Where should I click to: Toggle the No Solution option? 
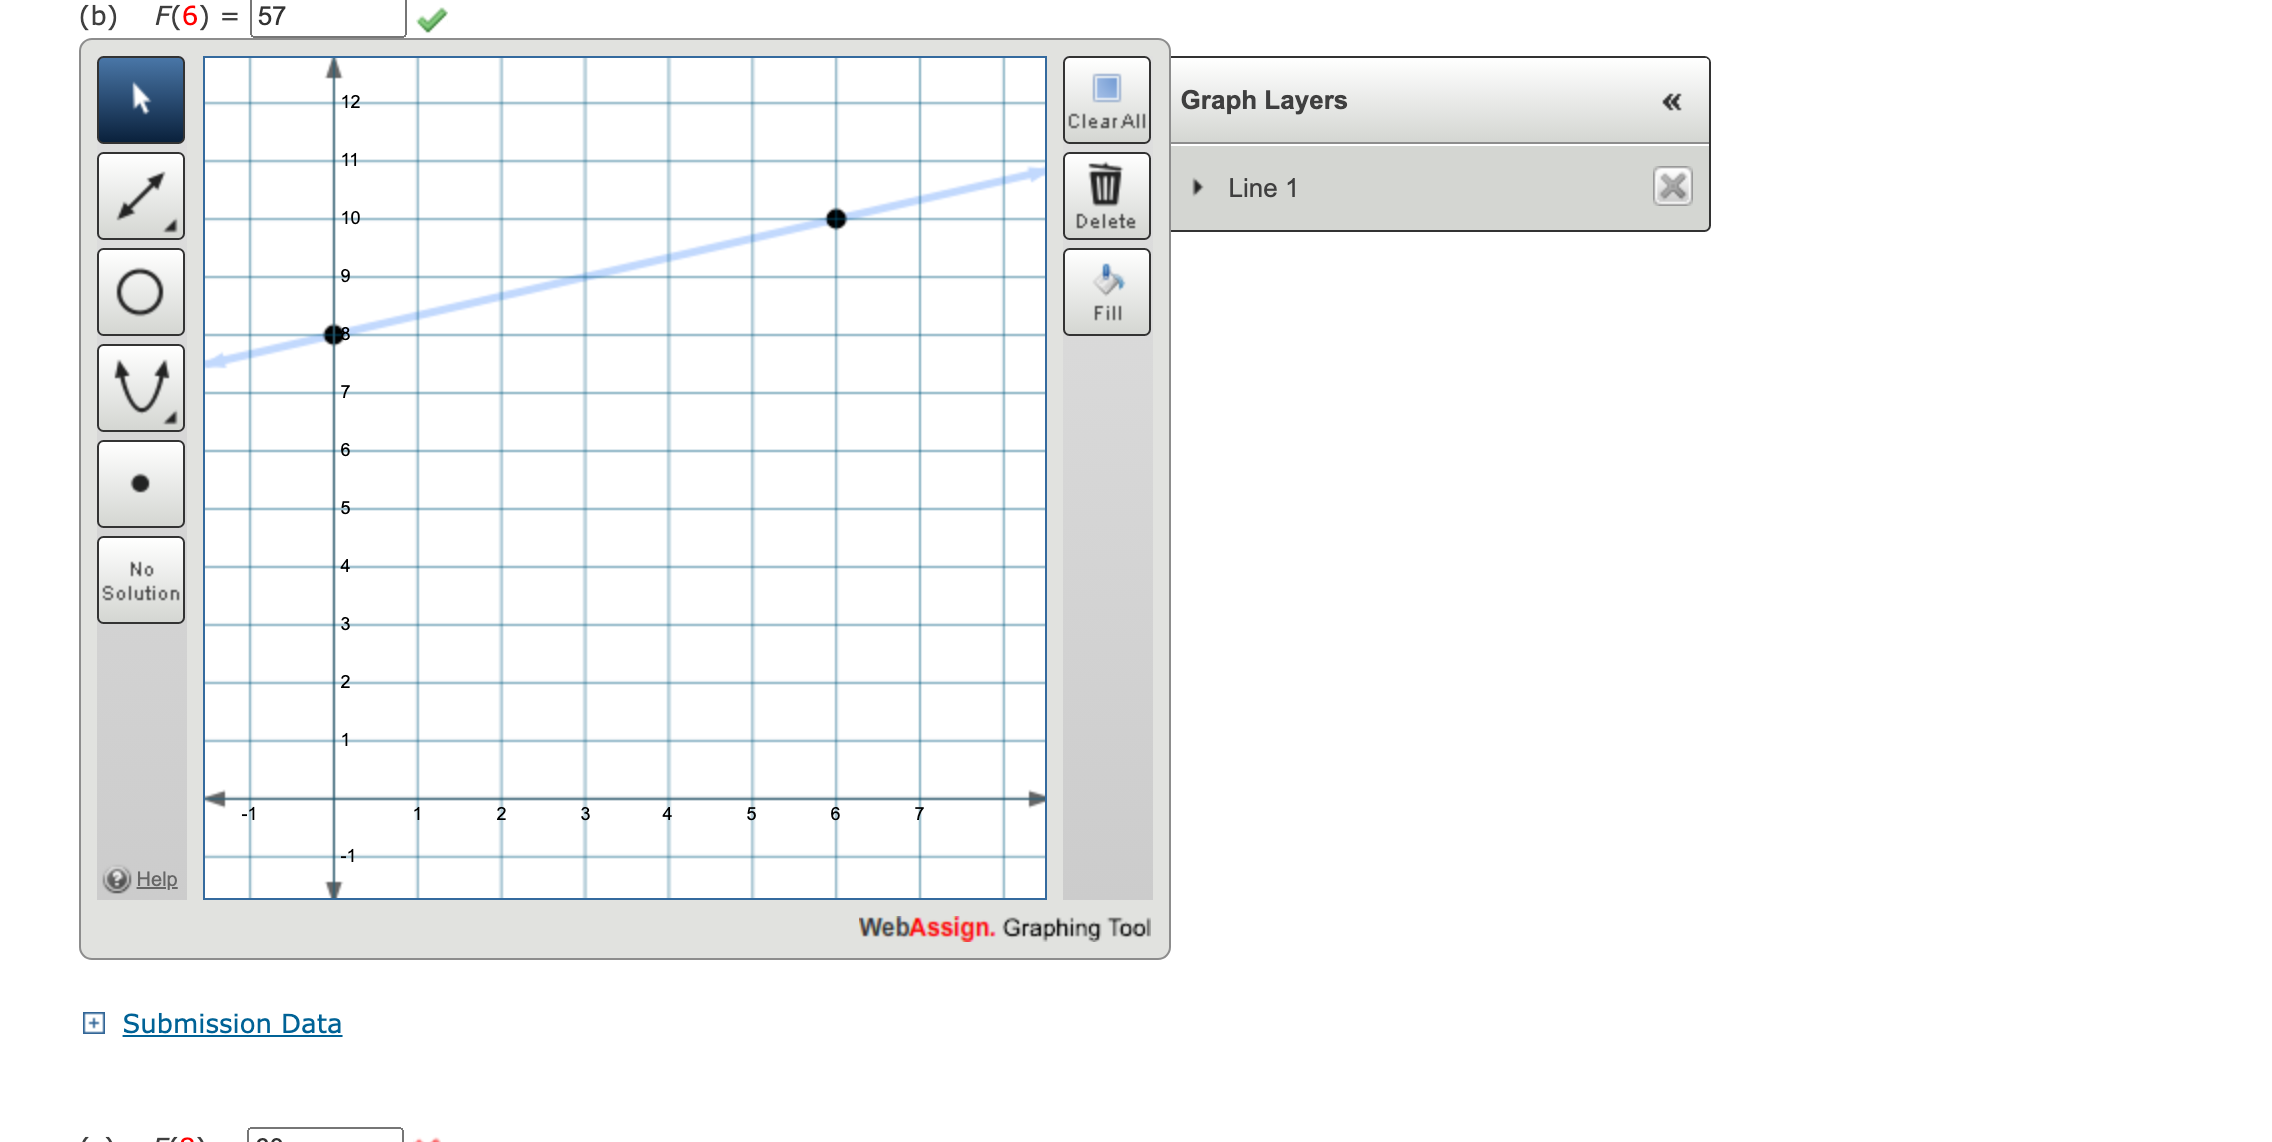[140, 580]
